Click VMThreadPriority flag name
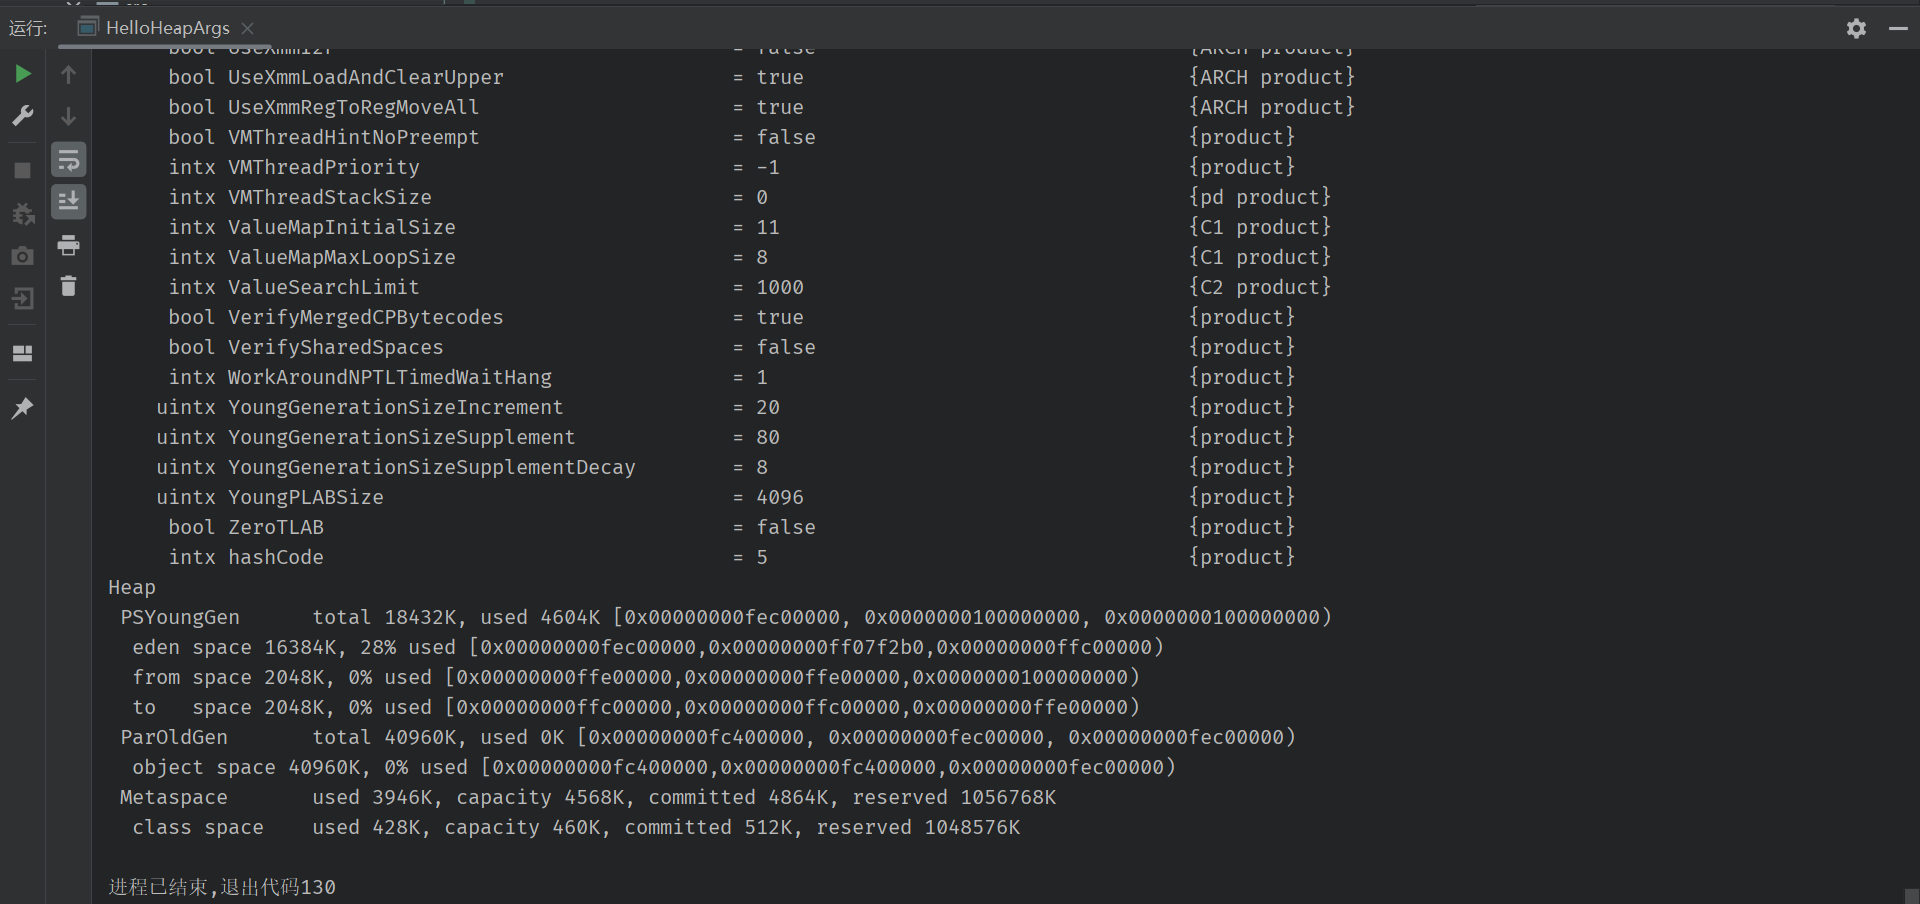 tap(324, 167)
